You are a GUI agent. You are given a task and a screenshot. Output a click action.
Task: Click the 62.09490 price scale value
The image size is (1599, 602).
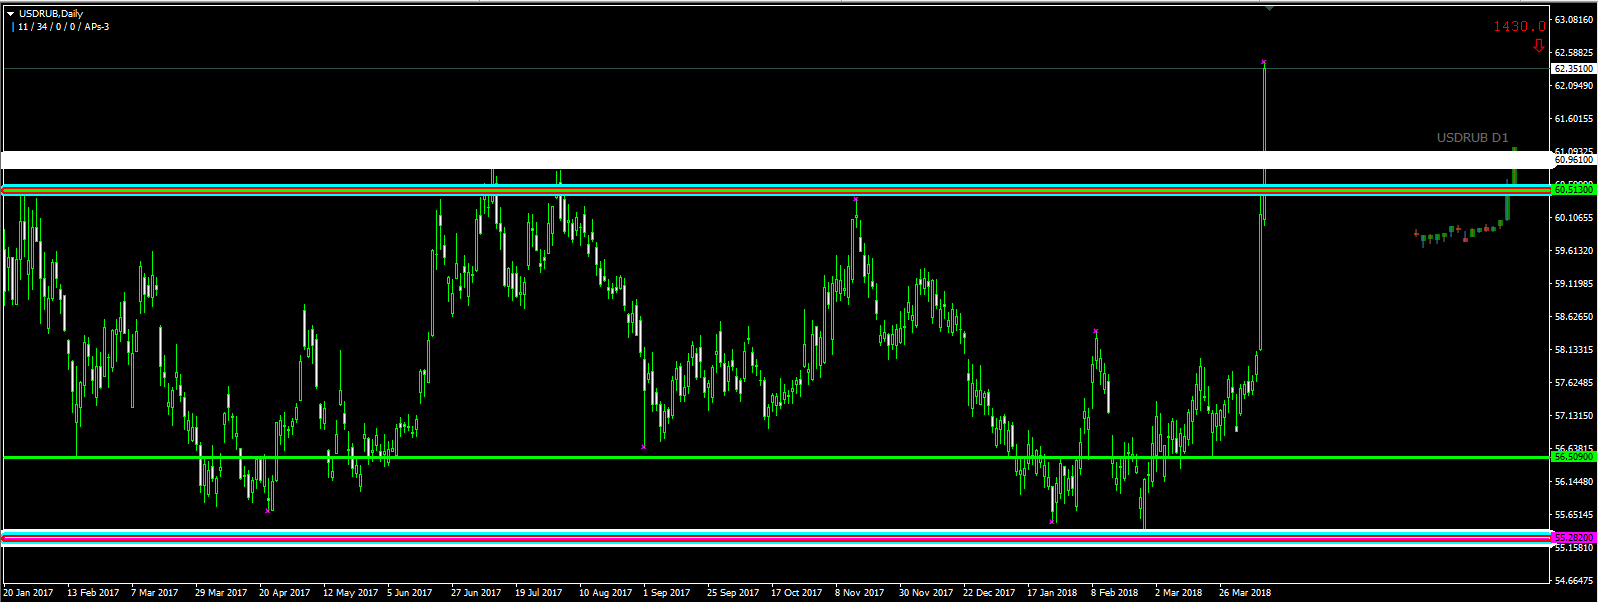(1574, 86)
